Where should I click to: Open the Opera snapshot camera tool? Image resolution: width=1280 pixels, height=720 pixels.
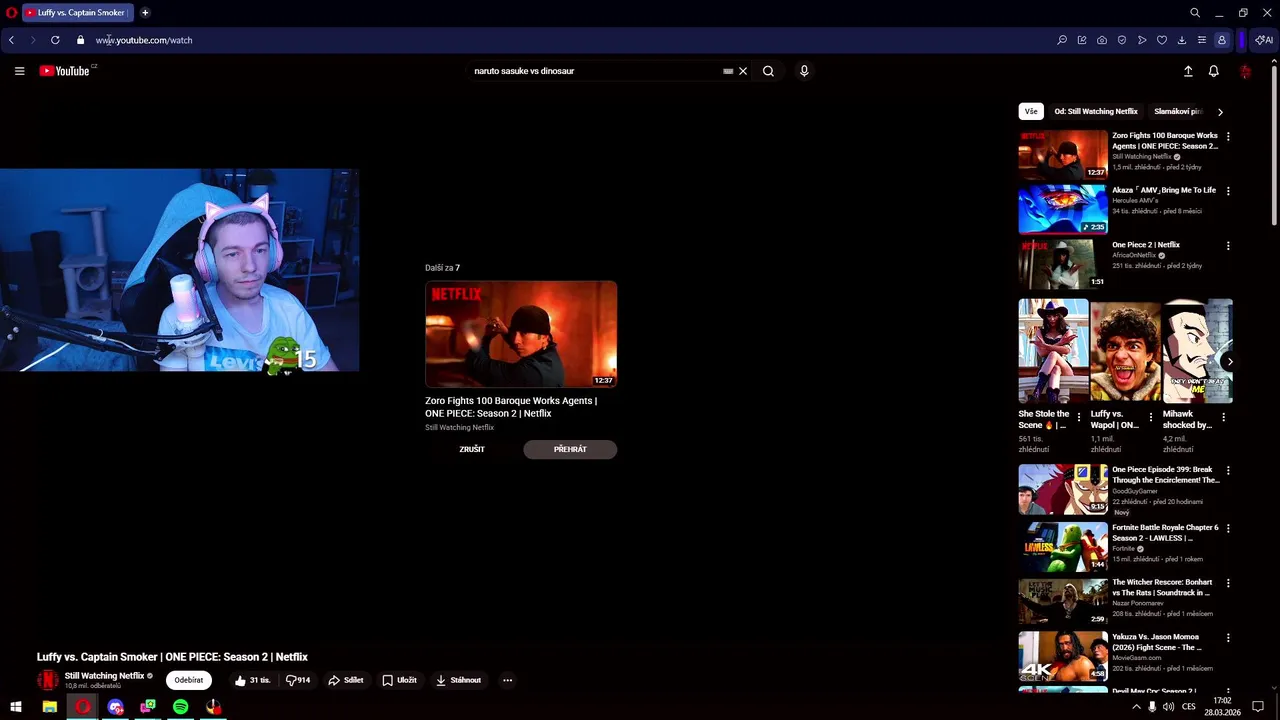point(1102,40)
